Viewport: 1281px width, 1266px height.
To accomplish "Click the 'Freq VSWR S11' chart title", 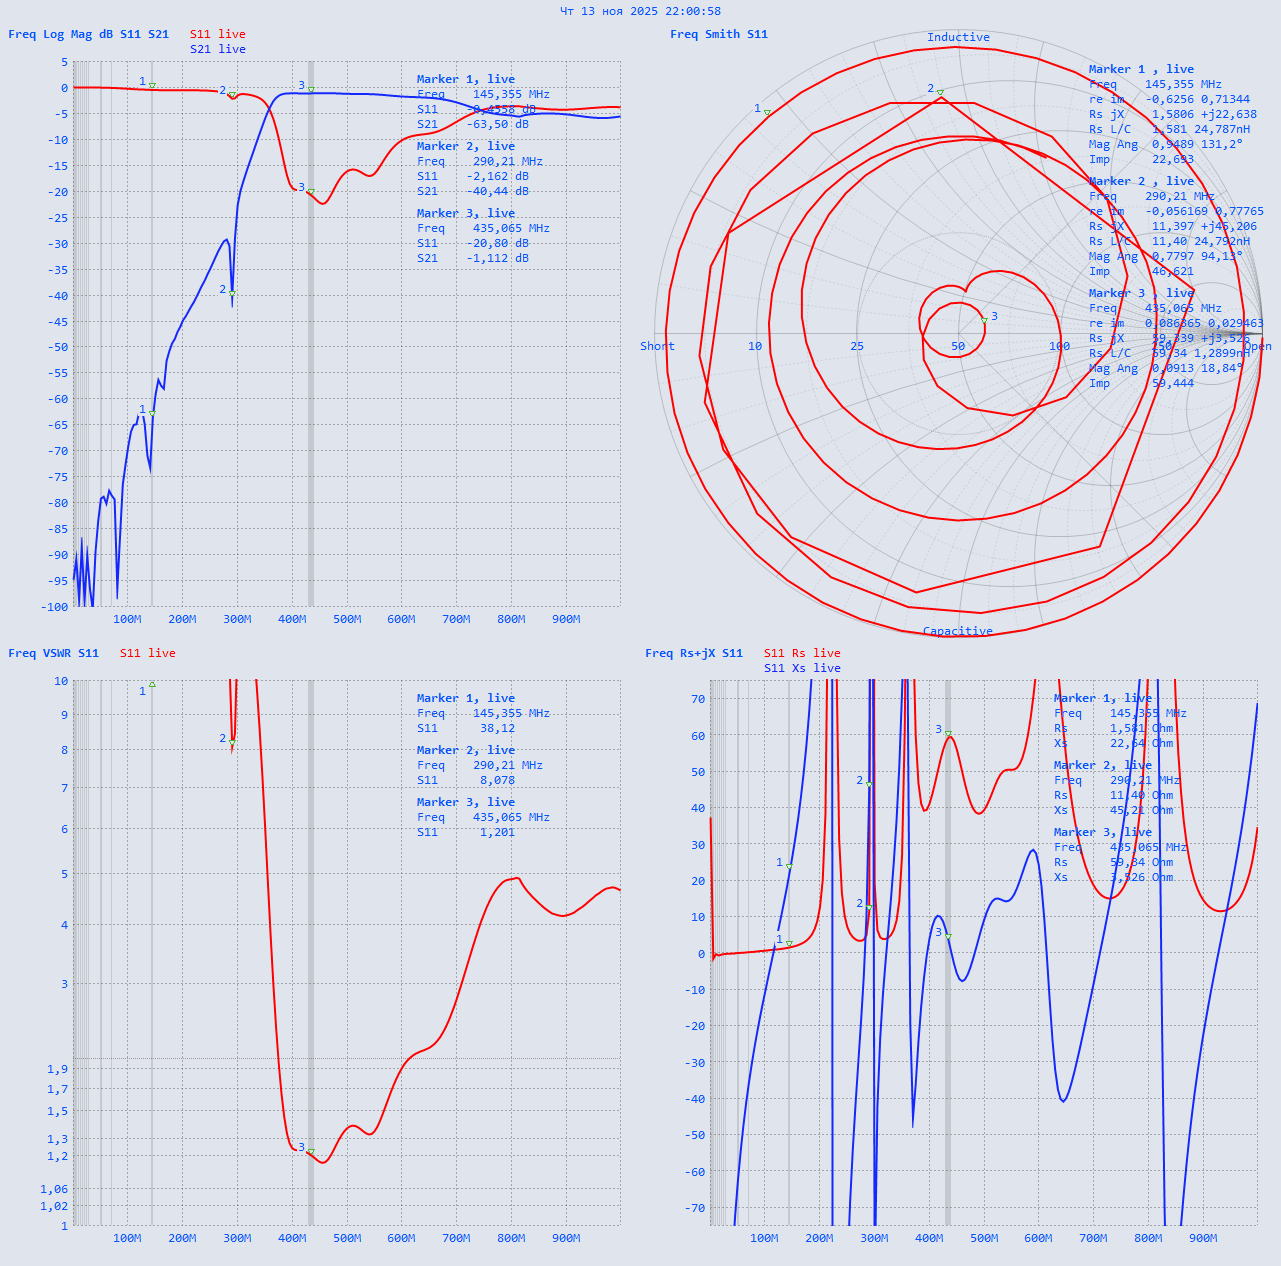I will pos(53,653).
